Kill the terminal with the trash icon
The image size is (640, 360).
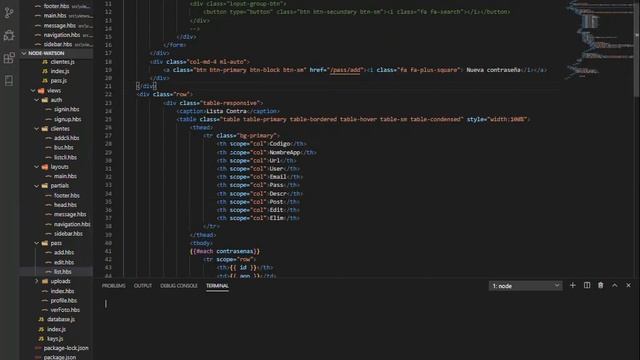click(x=600, y=285)
